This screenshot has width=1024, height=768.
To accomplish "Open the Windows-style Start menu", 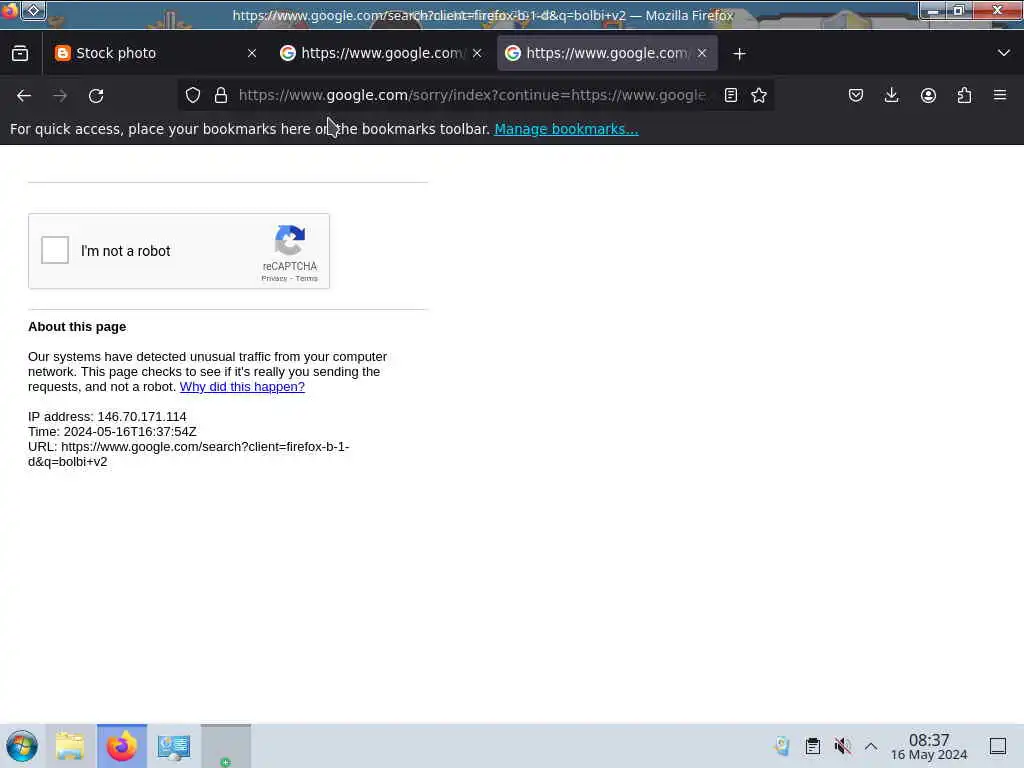I will coord(22,746).
